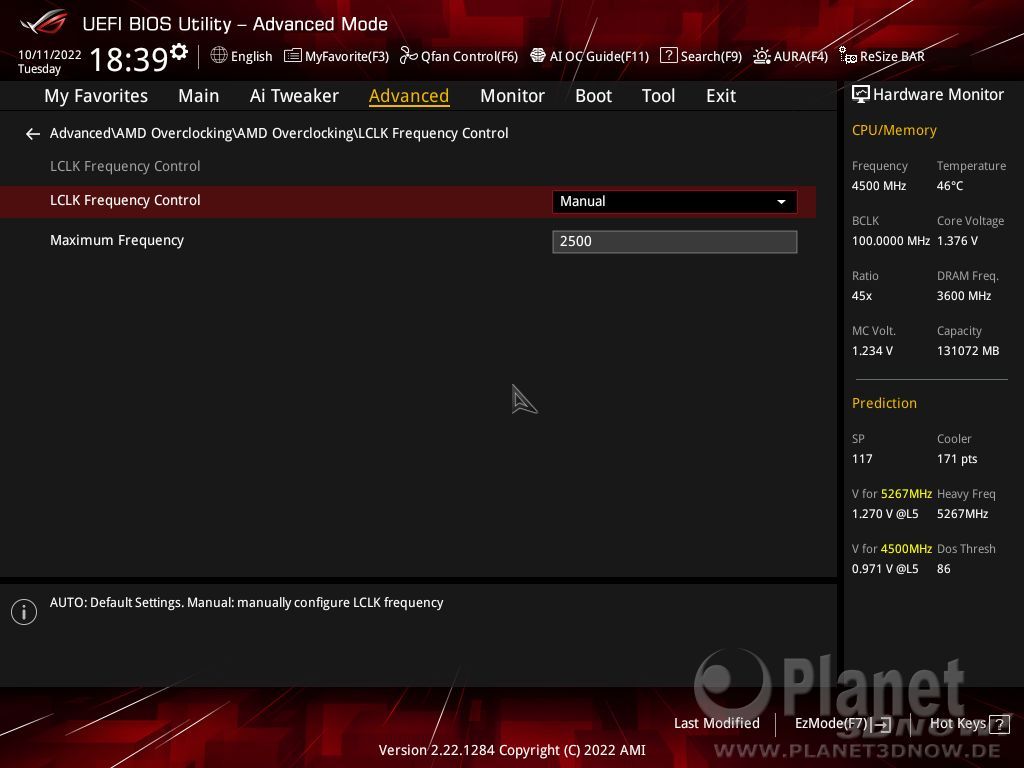Click the 4500 MHz frequency value
Image resolution: width=1024 pixels, height=768 pixels.
tap(878, 186)
